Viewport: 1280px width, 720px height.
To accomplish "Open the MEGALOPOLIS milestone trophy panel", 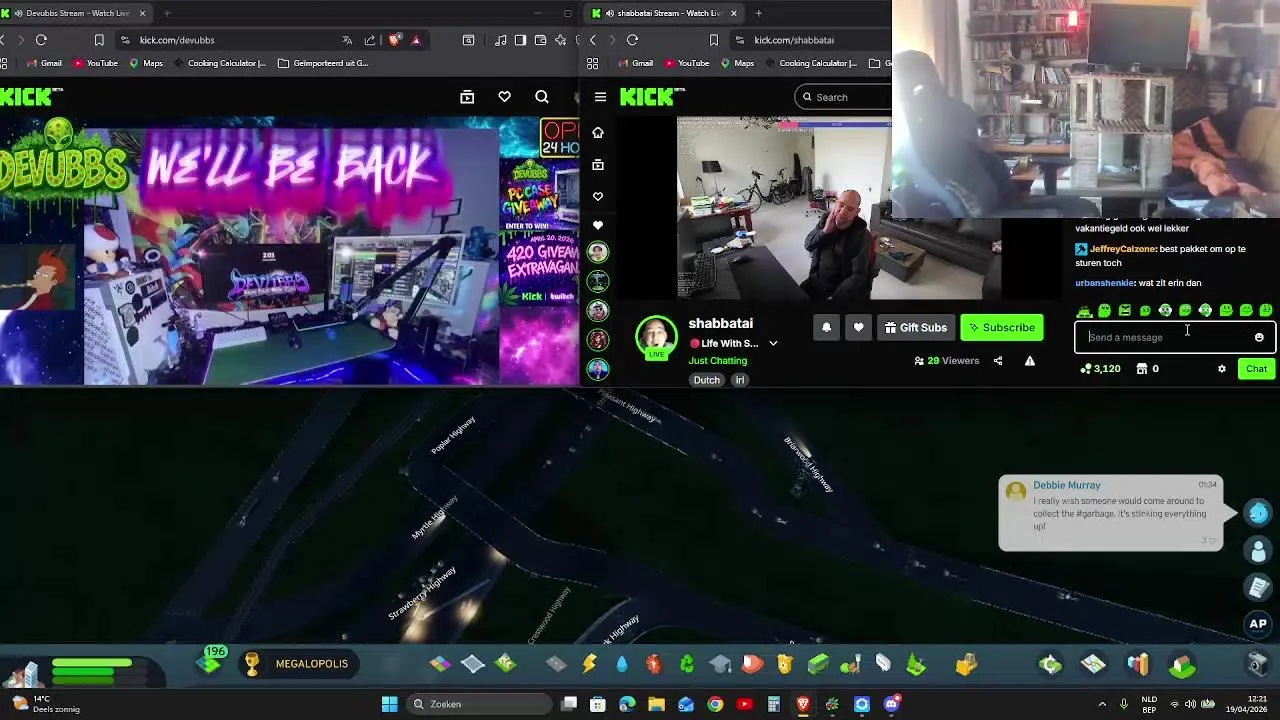I will (300, 664).
